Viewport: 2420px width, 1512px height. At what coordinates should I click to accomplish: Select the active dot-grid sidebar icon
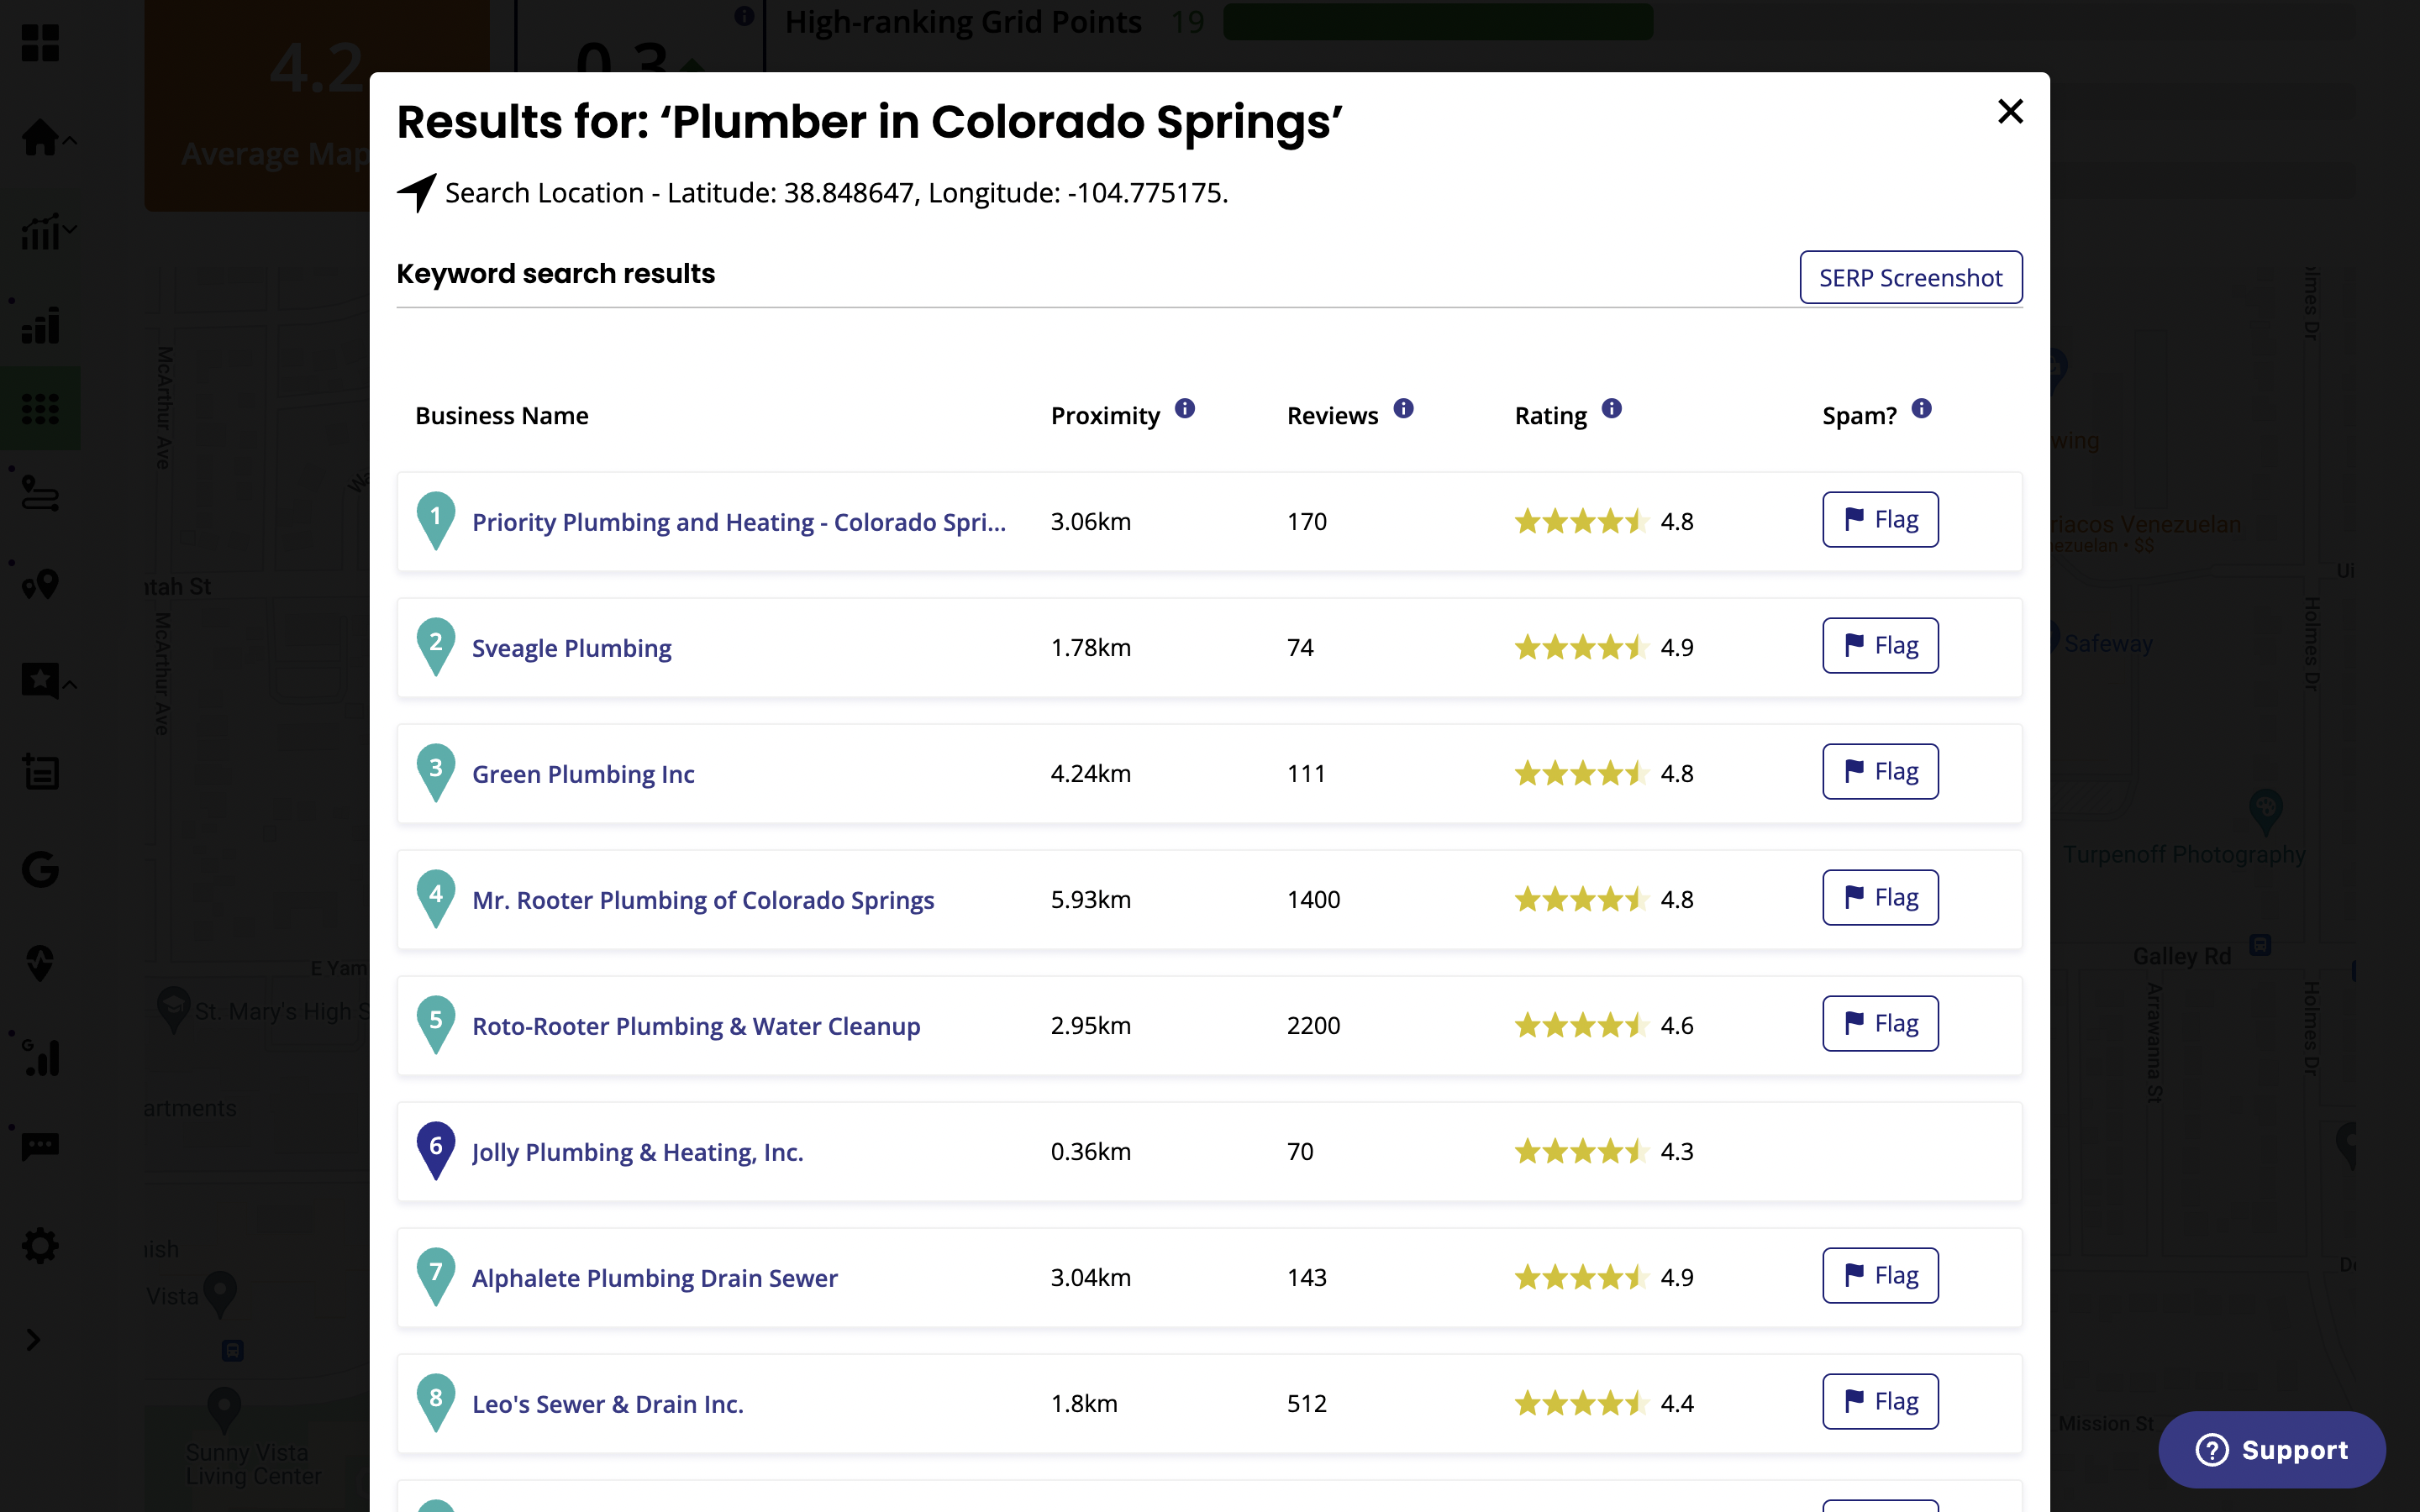coord(40,408)
